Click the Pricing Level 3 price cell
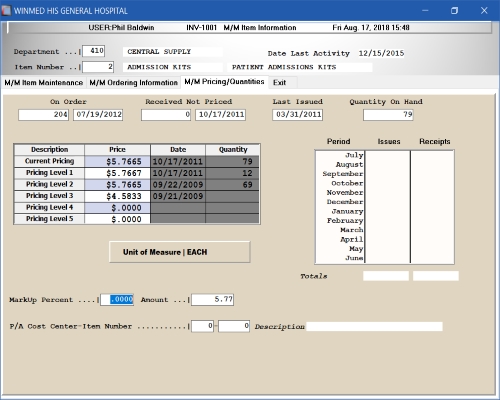The width and height of the screenshot is (500, 400). tap(117, 196)
